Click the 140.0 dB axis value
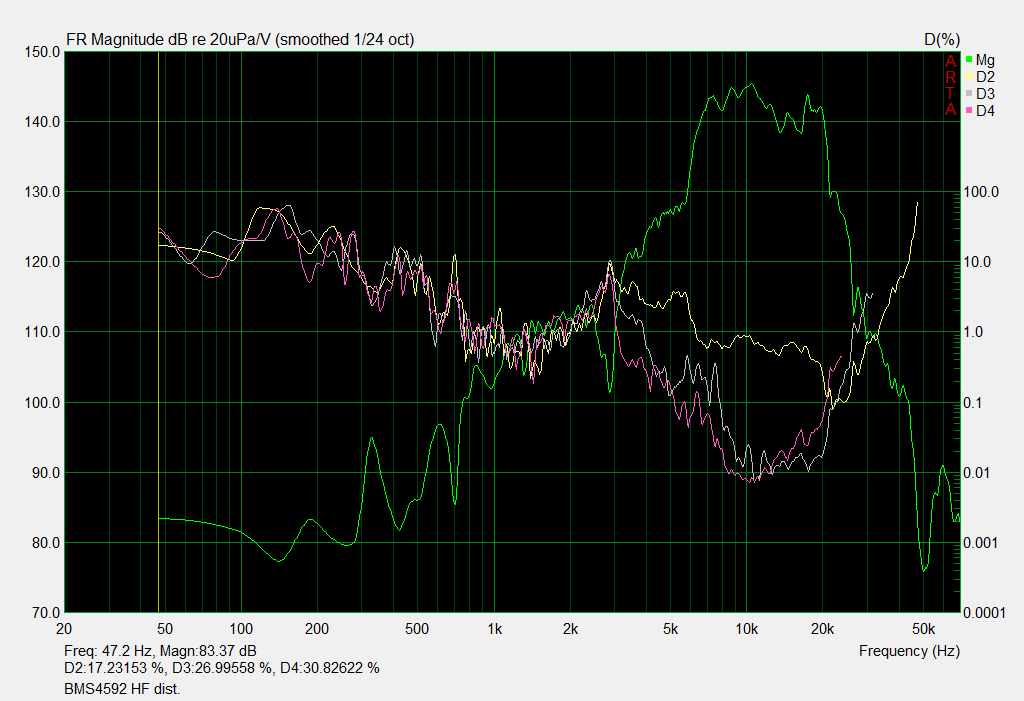The width and height of the screenshot is (1024, 701). coord(42,122)
